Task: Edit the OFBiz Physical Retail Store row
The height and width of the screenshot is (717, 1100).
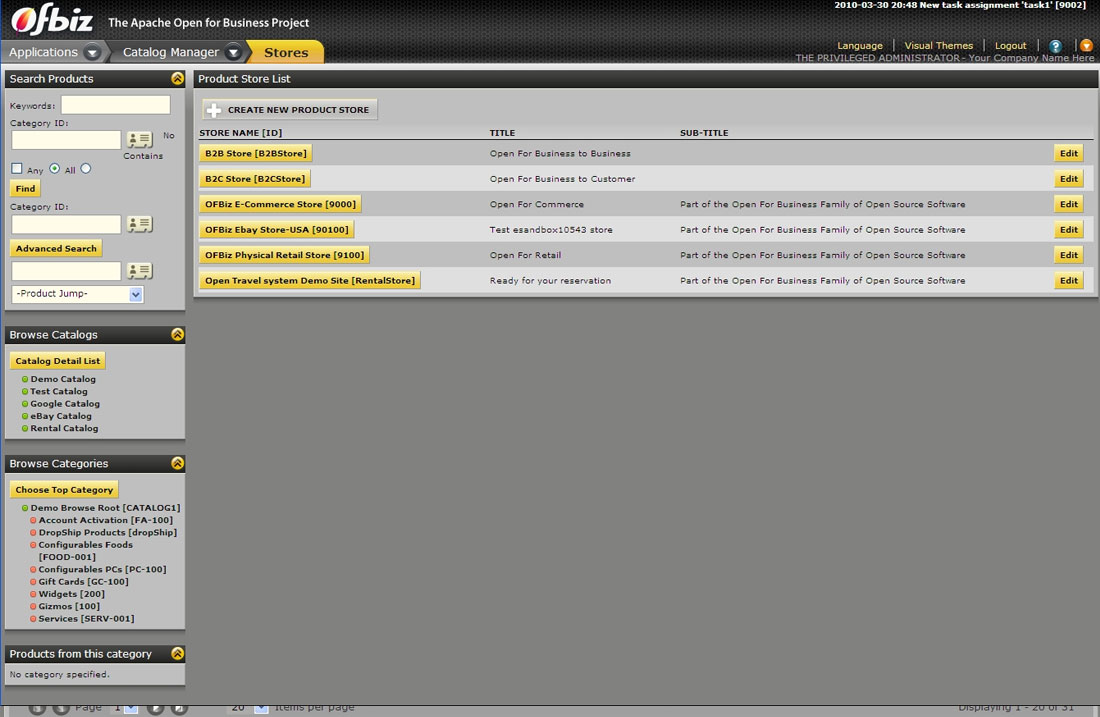Action: pyautogui.click(x=1068, y=255)
